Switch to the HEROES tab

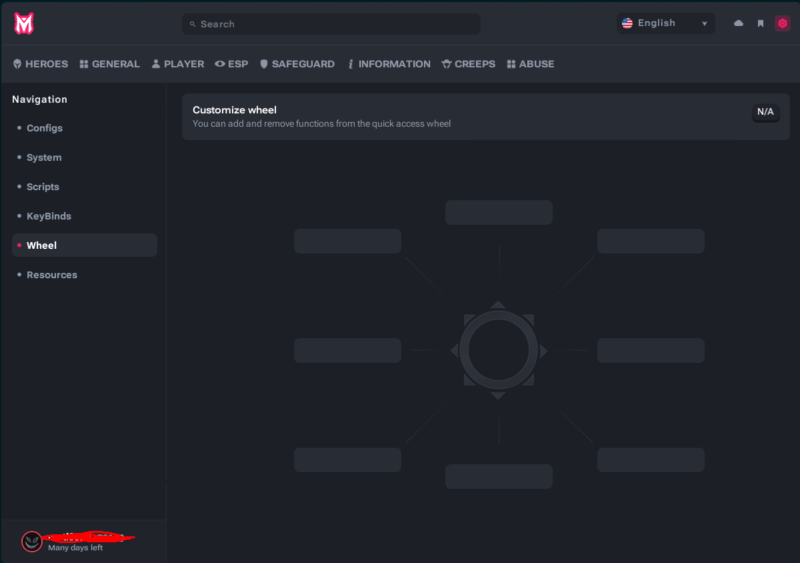click(x=40, y=64)
